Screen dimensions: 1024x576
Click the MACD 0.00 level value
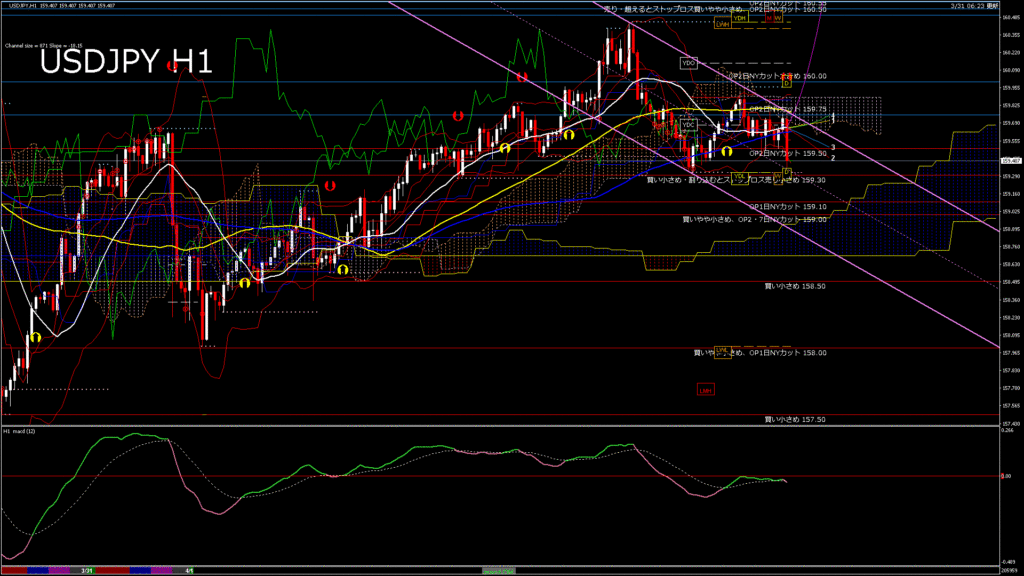point(1006,477)
